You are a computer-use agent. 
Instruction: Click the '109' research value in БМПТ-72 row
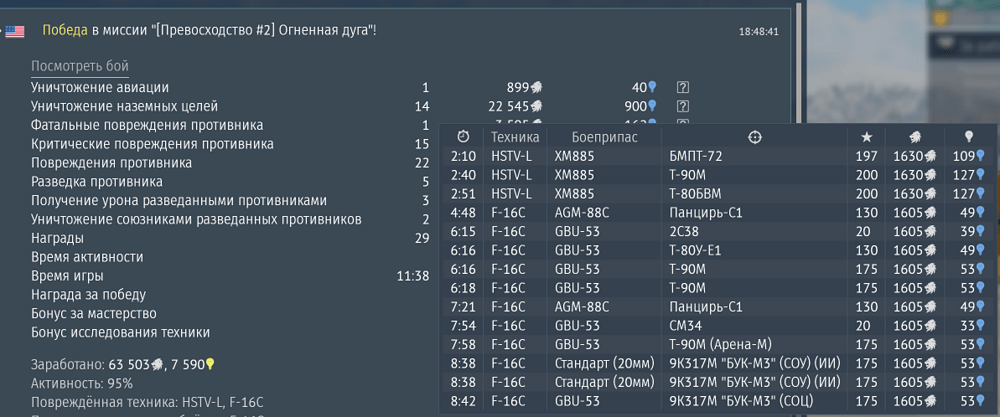(962, 156)
